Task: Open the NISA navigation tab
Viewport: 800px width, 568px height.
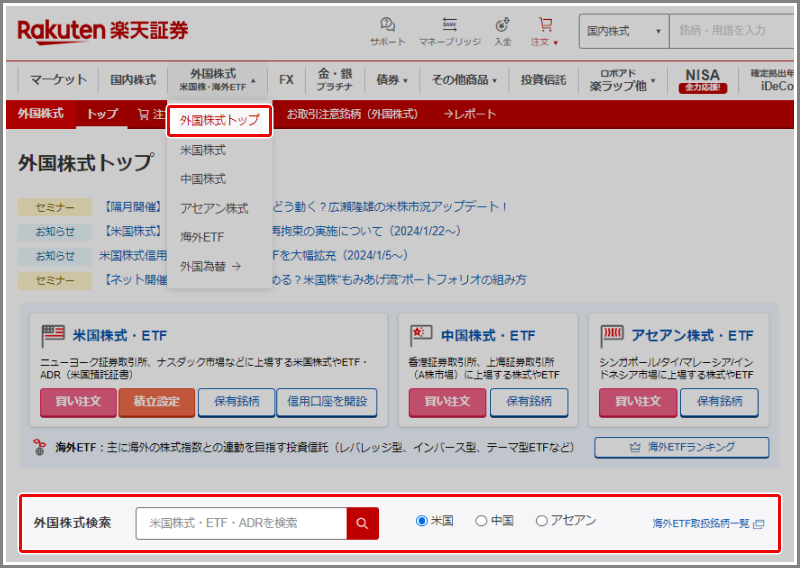Action: pyautogui.click(x=703, y=81)
